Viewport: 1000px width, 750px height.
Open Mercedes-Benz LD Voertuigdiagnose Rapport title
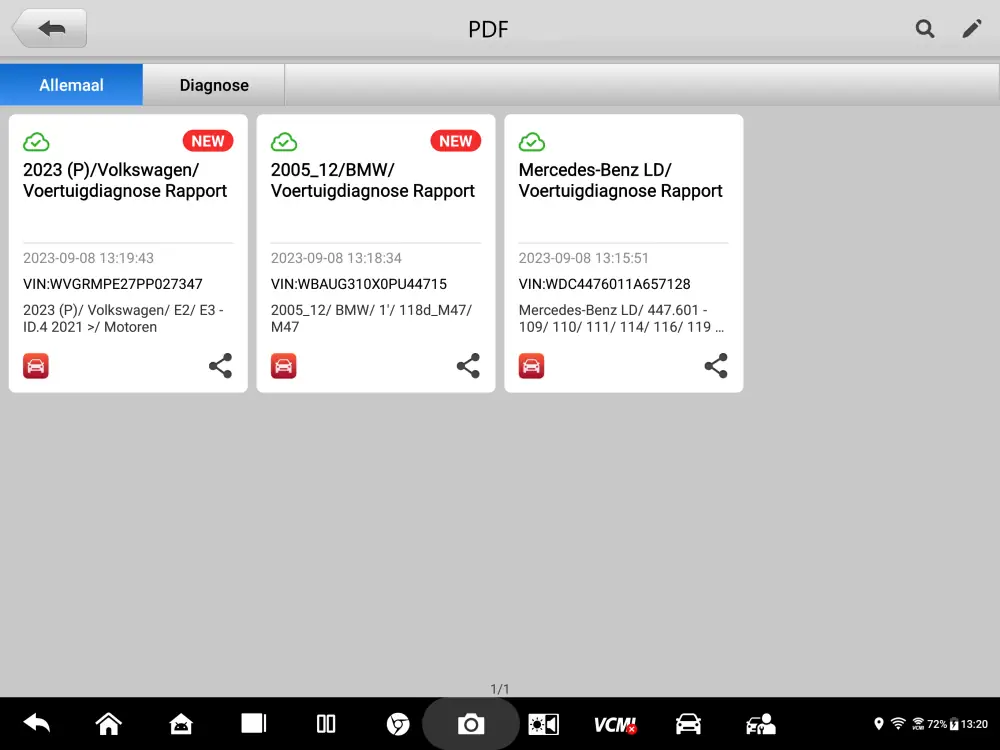pyautogui.click(x=621, y=180)
